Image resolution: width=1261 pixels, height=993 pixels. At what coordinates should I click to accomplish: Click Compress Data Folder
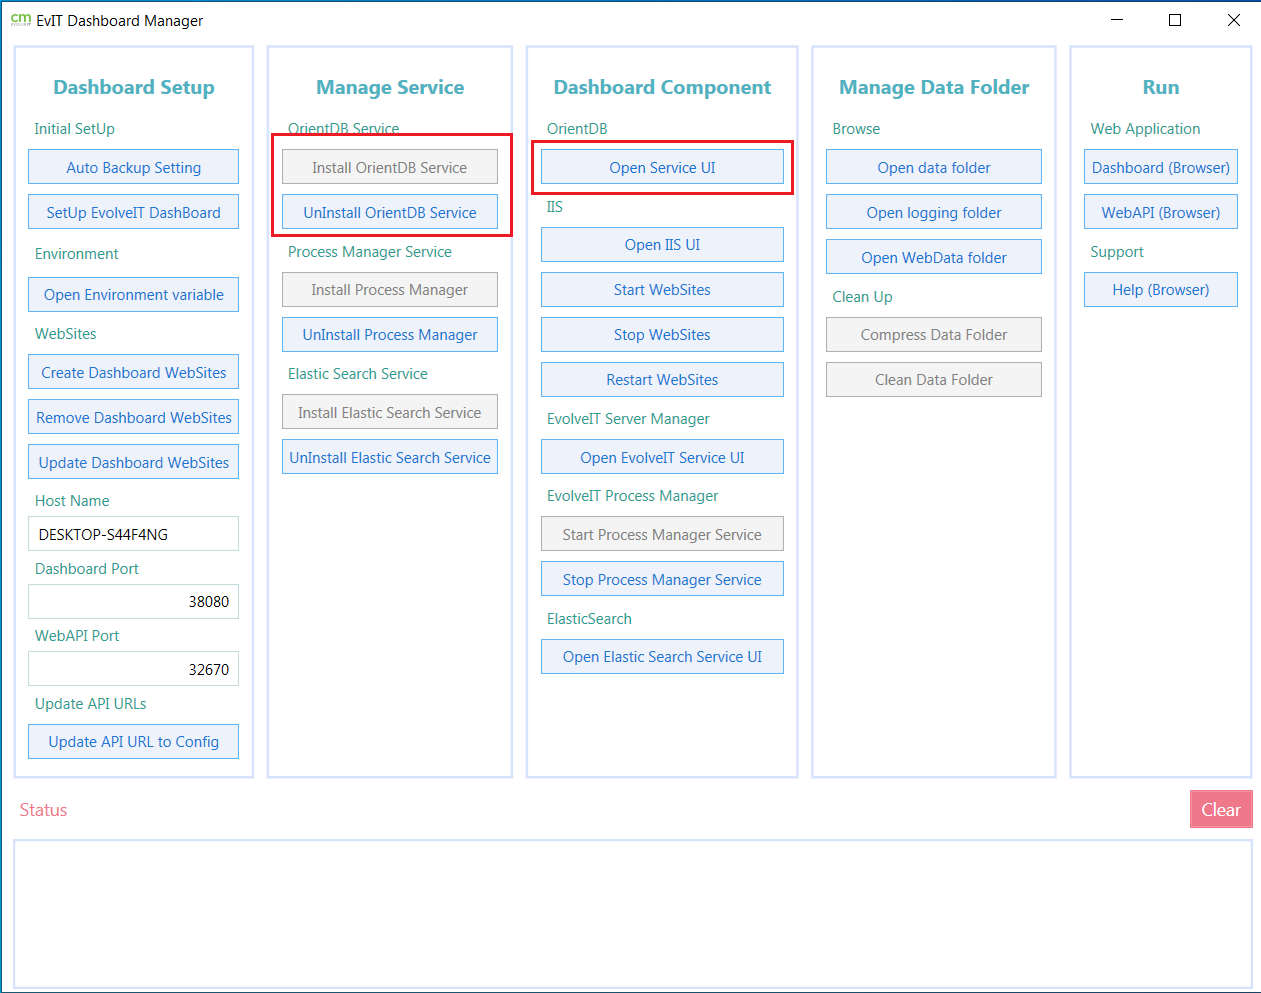934,334
